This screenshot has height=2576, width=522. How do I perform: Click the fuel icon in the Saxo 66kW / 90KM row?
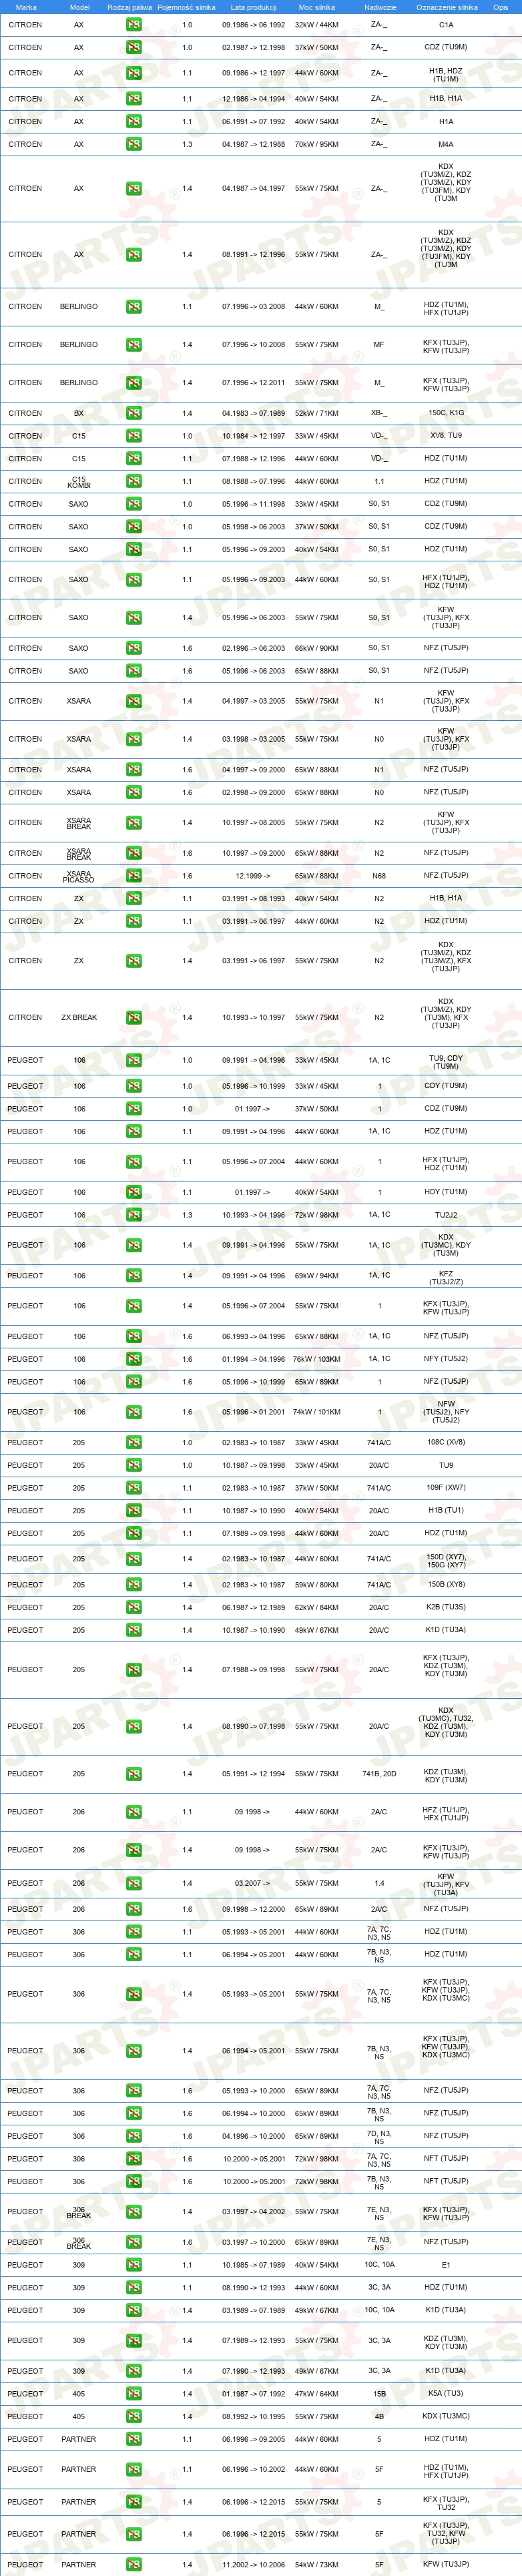click(133, 648)
